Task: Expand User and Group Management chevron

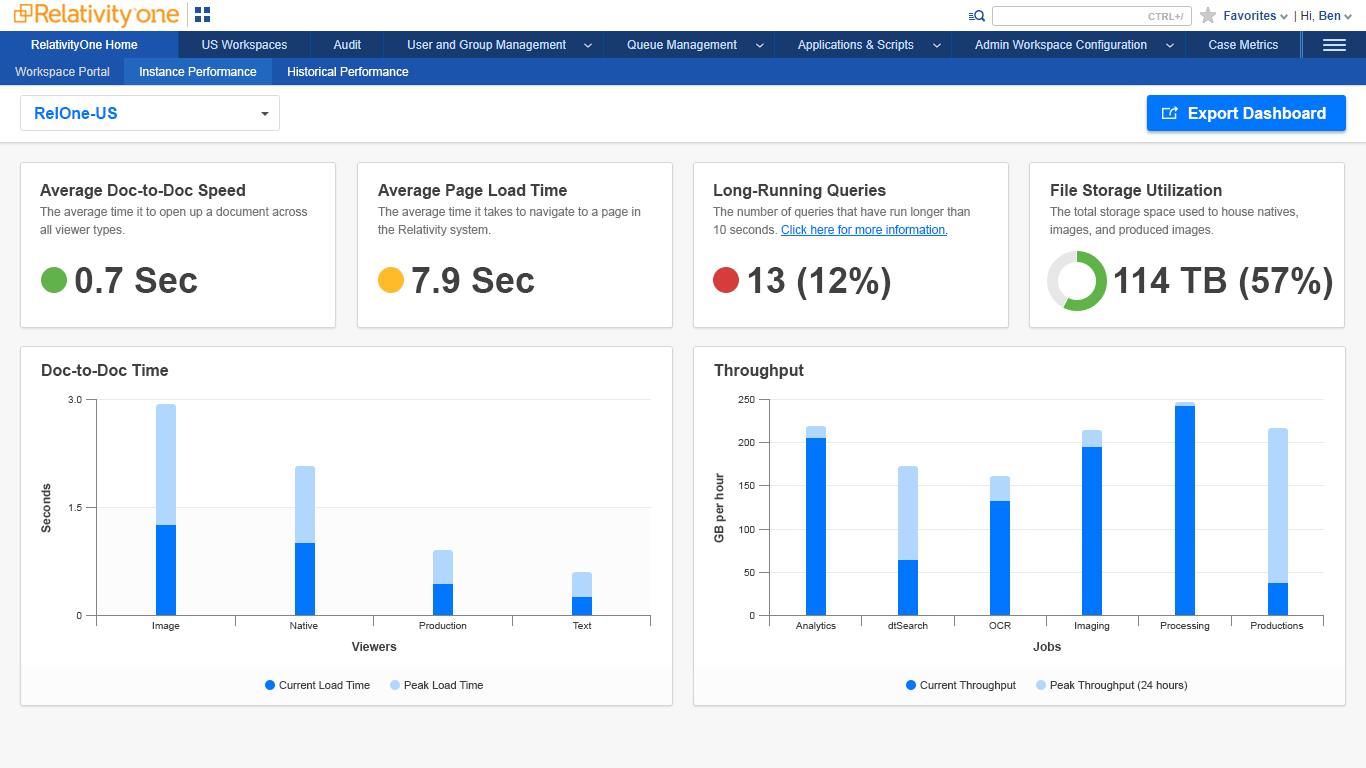Action: (587, 45)
